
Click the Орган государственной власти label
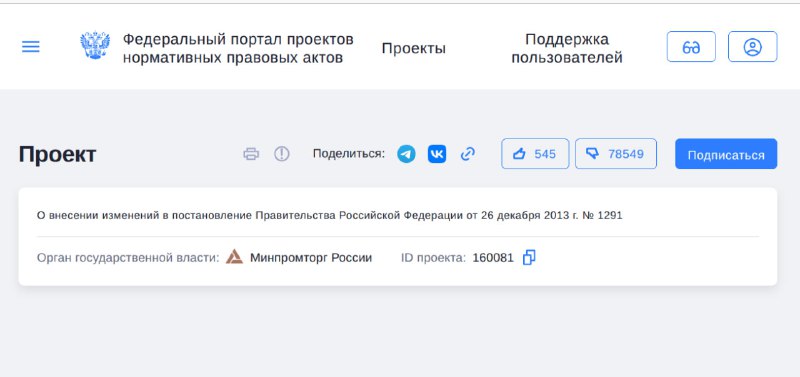(x=128, y=258)
